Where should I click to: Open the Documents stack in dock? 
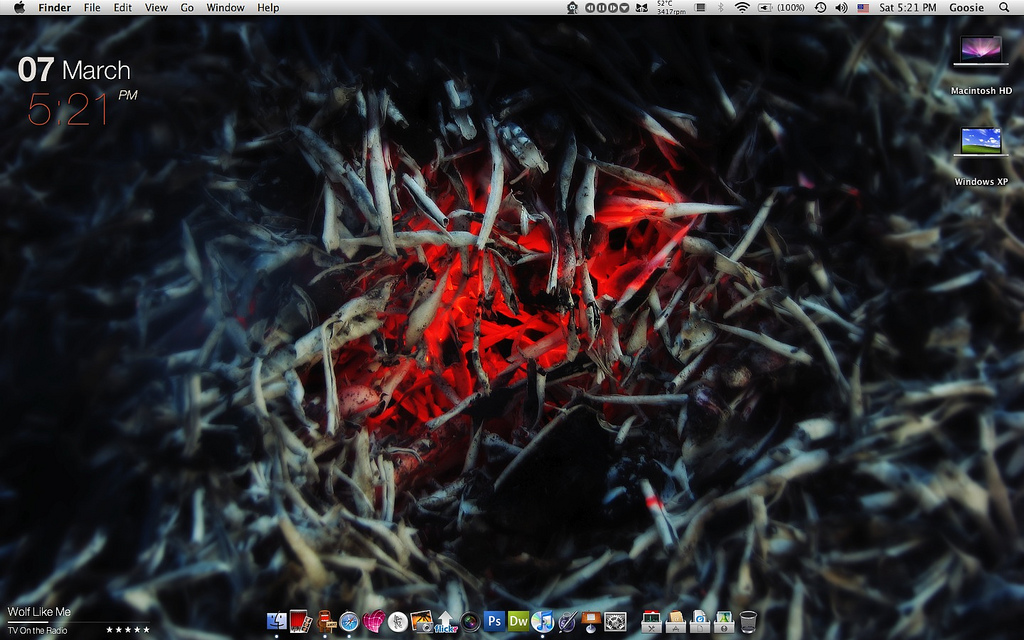coord(699,621)
